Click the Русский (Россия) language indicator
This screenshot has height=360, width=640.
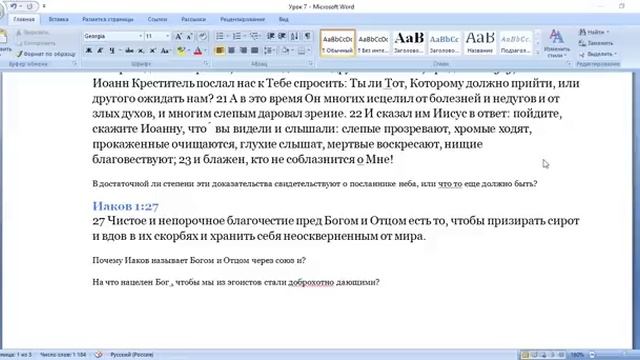pos(132,355)
